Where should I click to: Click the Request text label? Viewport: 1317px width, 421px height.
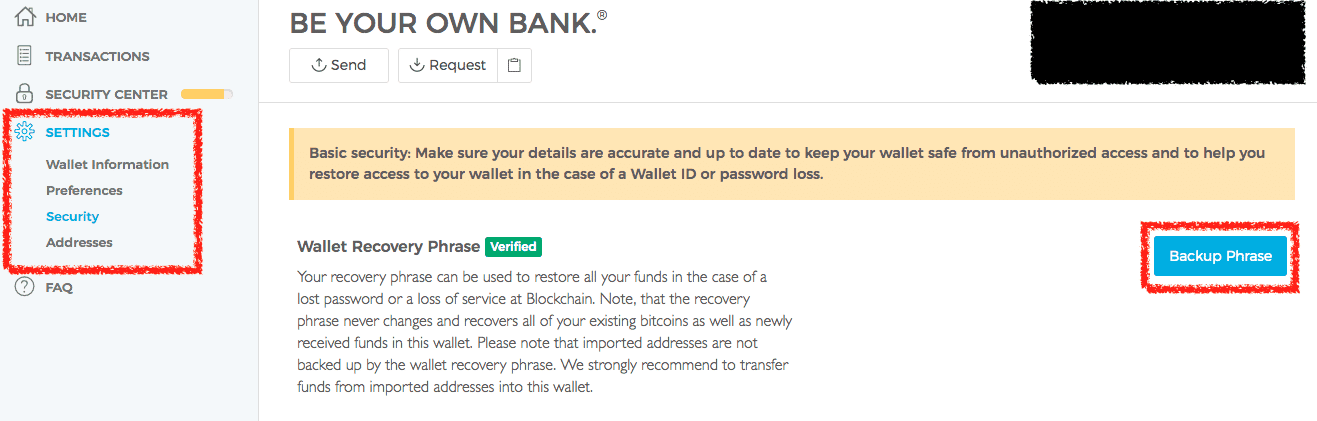(457, 65)
